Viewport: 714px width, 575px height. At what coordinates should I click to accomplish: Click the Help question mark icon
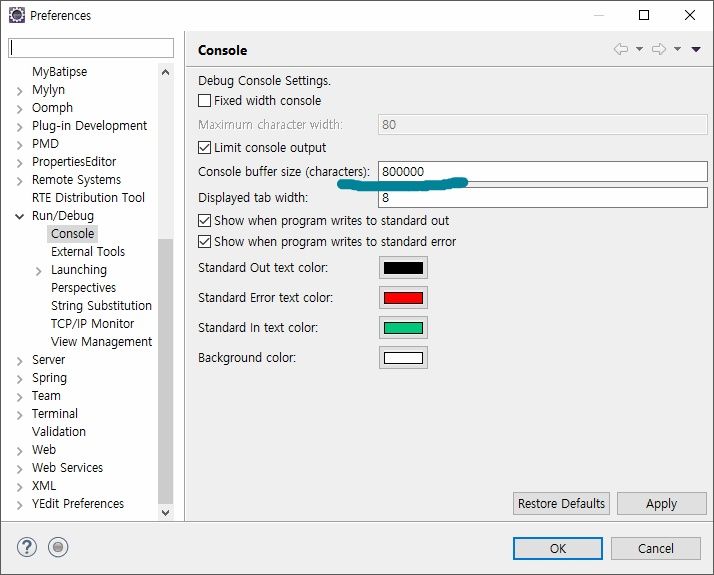[x=27, y=547]
